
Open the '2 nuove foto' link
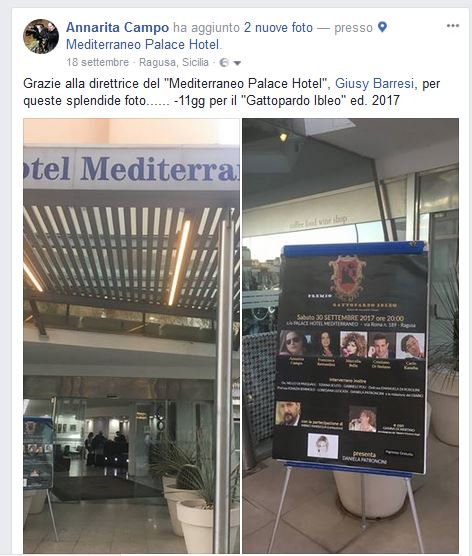point(278,28)
